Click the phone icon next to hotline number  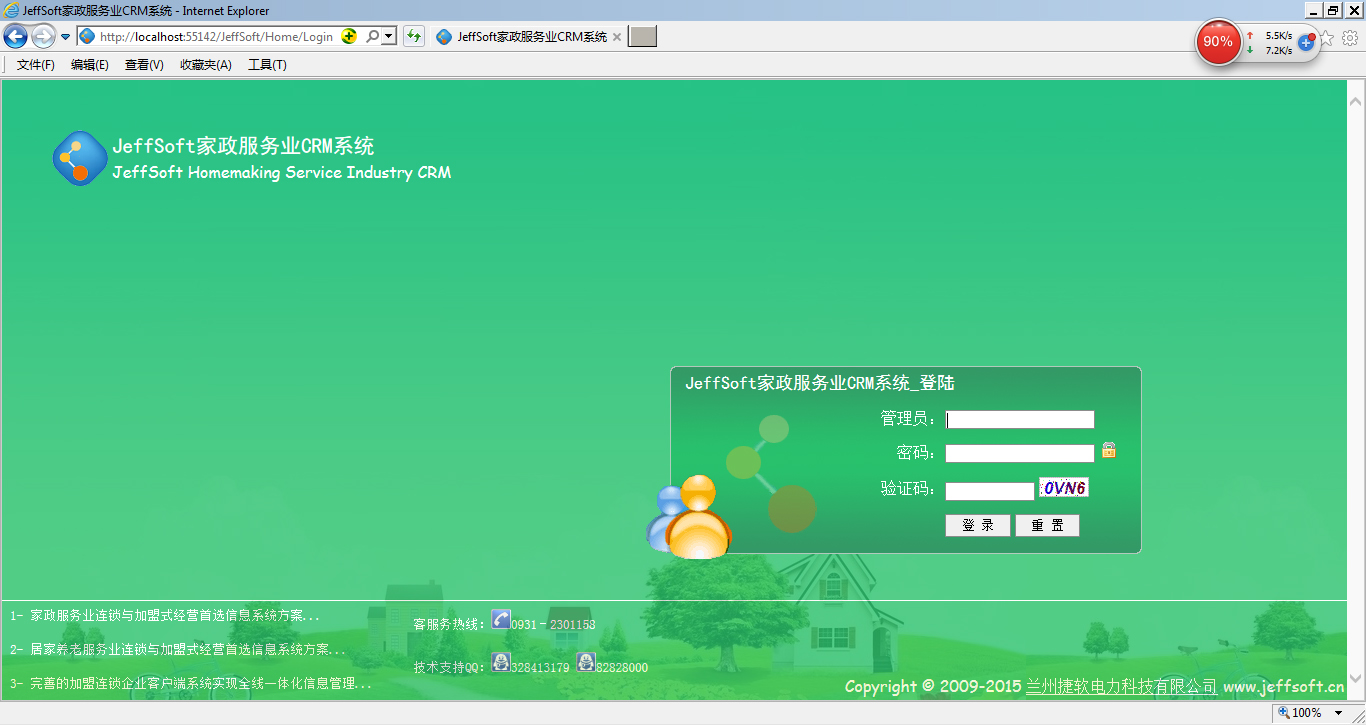501,620
